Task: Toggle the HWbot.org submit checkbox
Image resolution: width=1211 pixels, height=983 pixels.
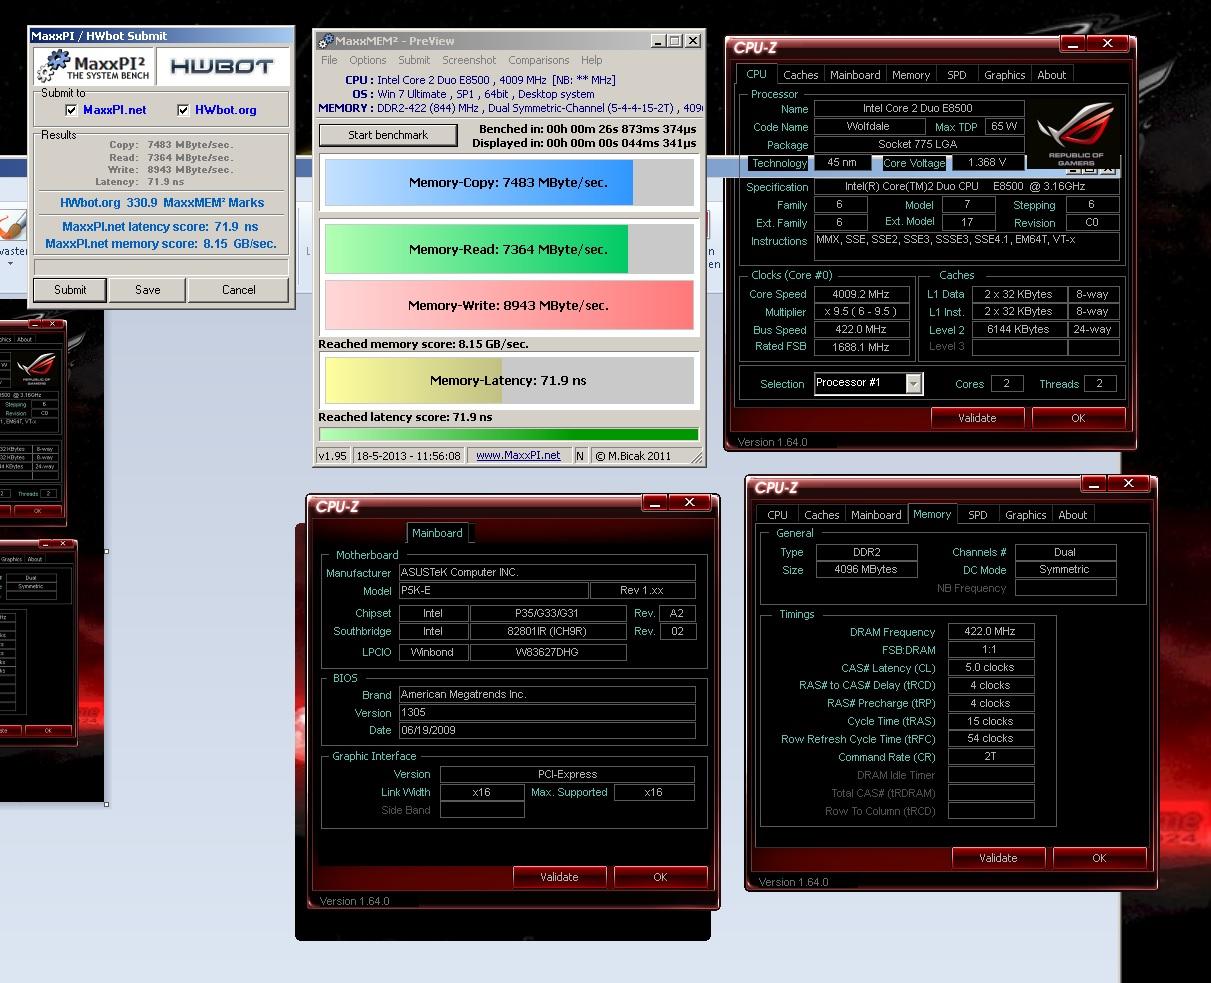Action: [x=183, y=110]
